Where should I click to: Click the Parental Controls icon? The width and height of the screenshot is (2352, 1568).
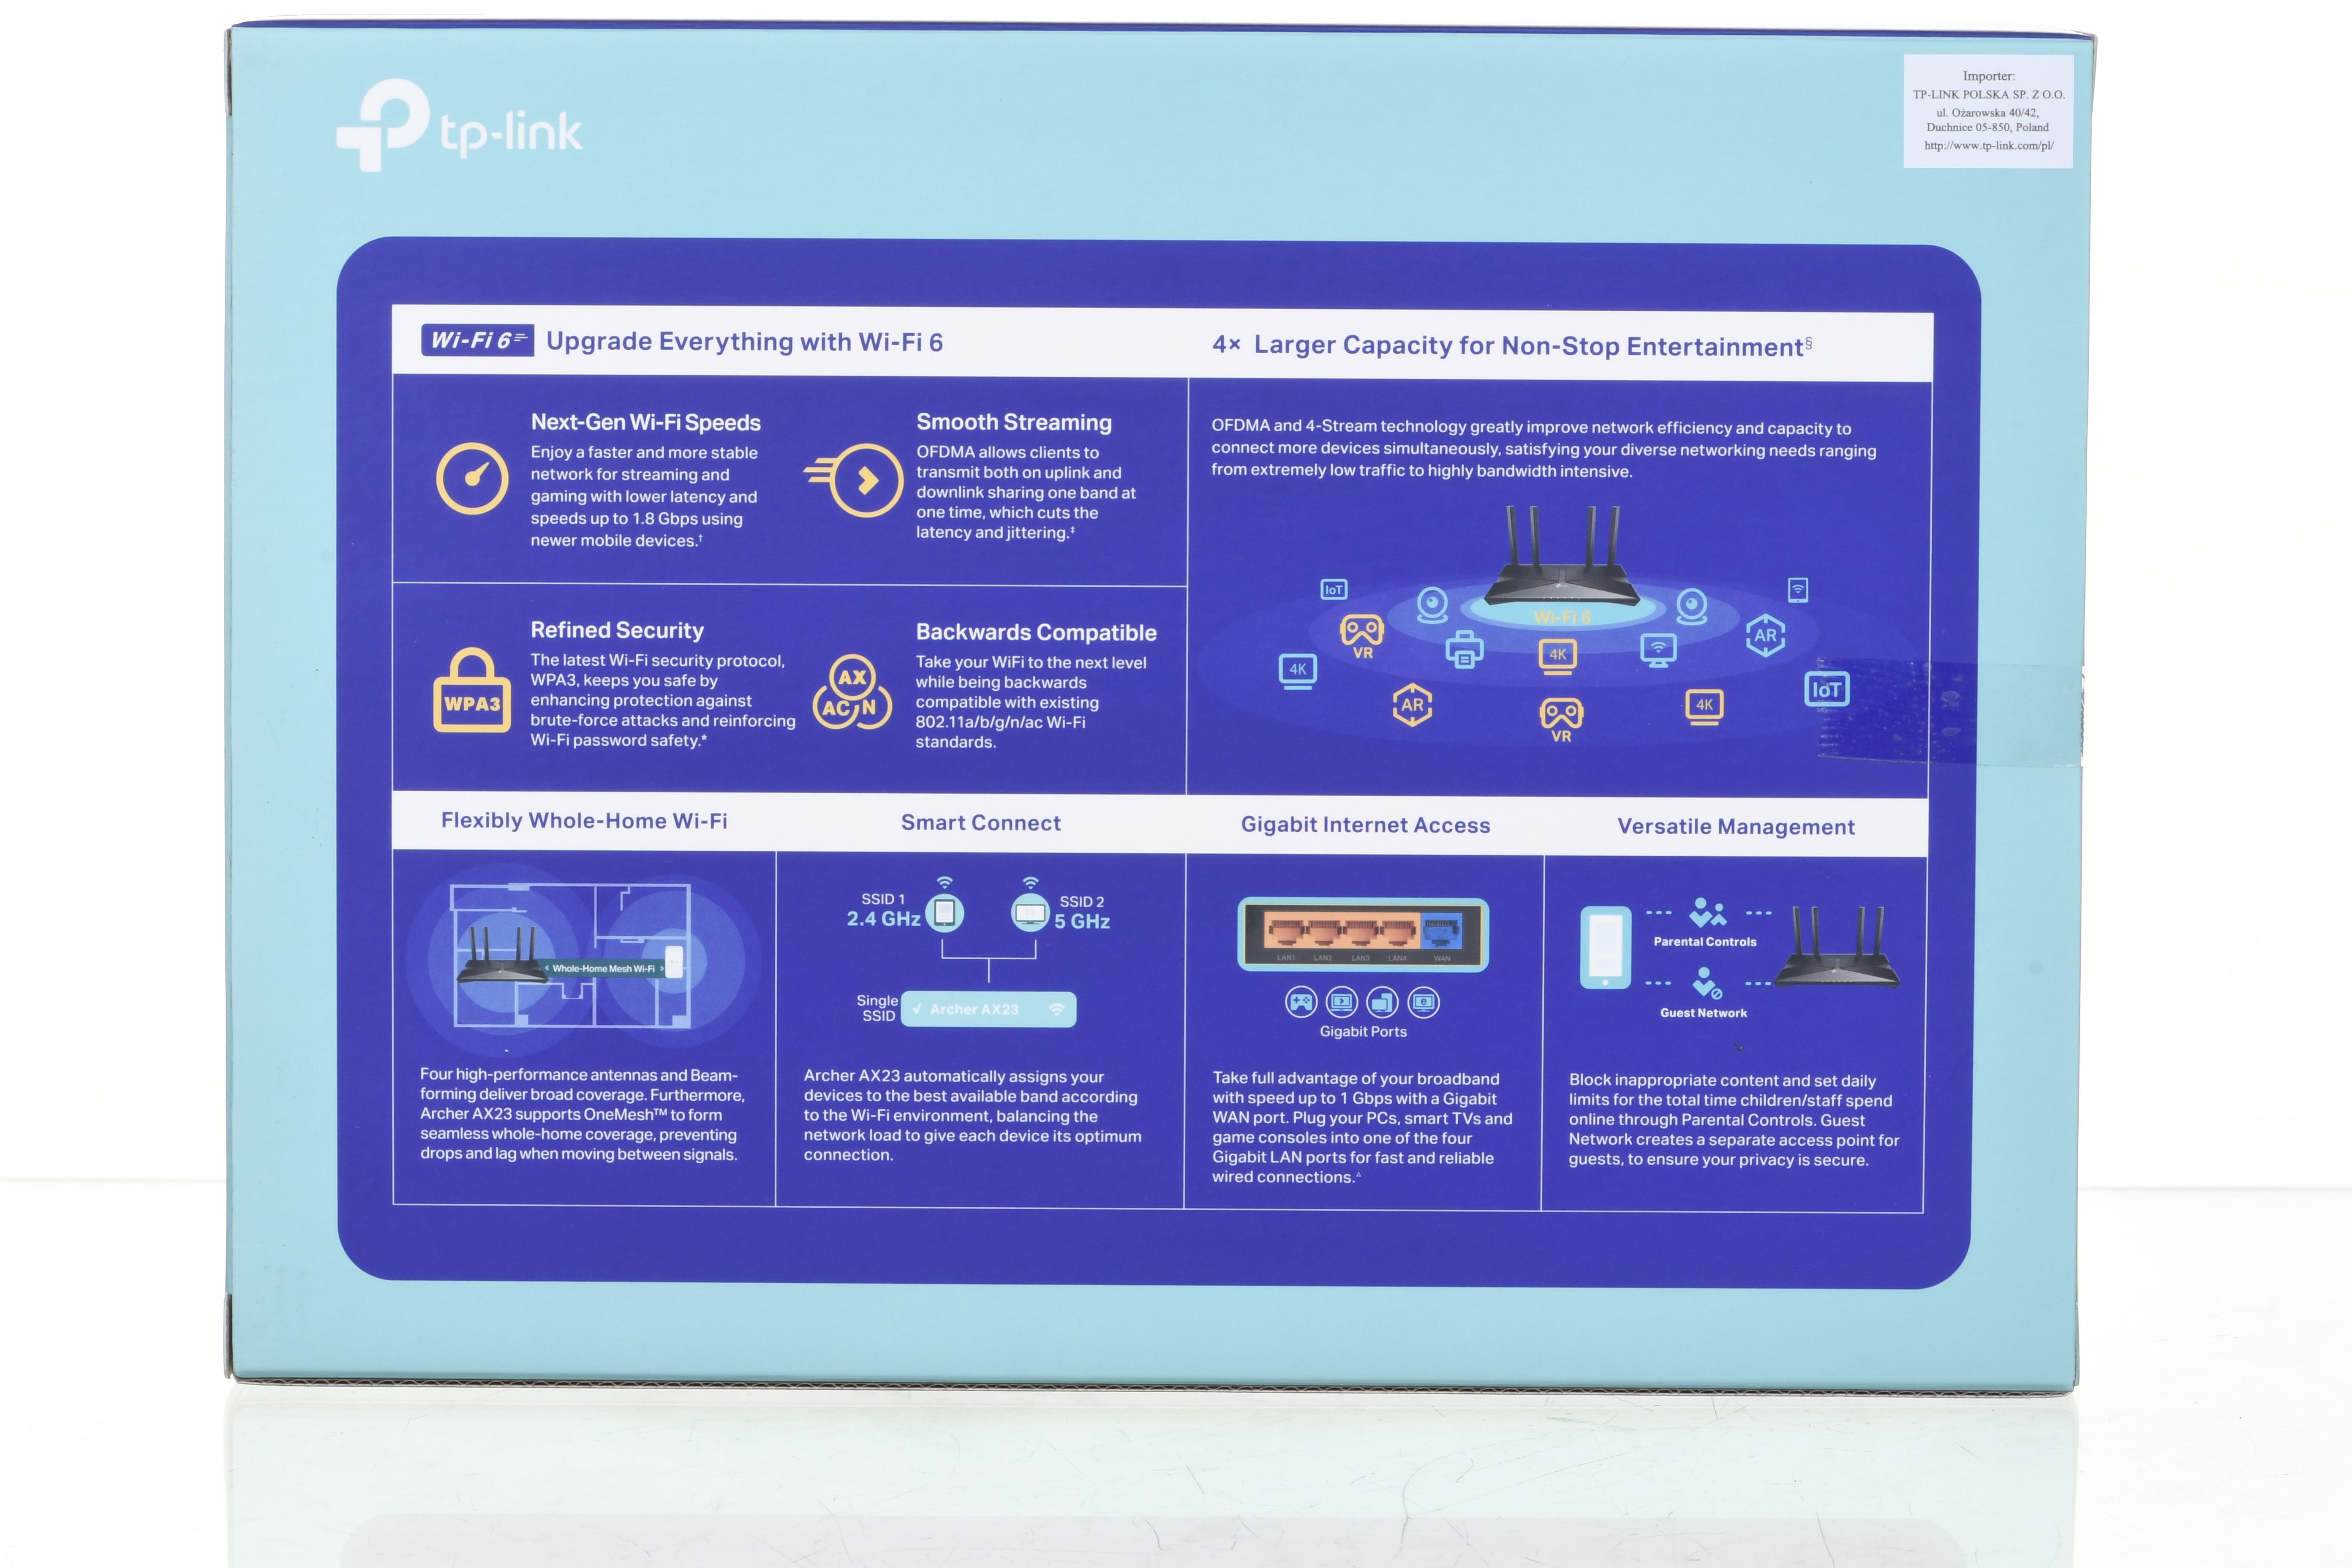pyautogui.click(x=1707, y=912)
